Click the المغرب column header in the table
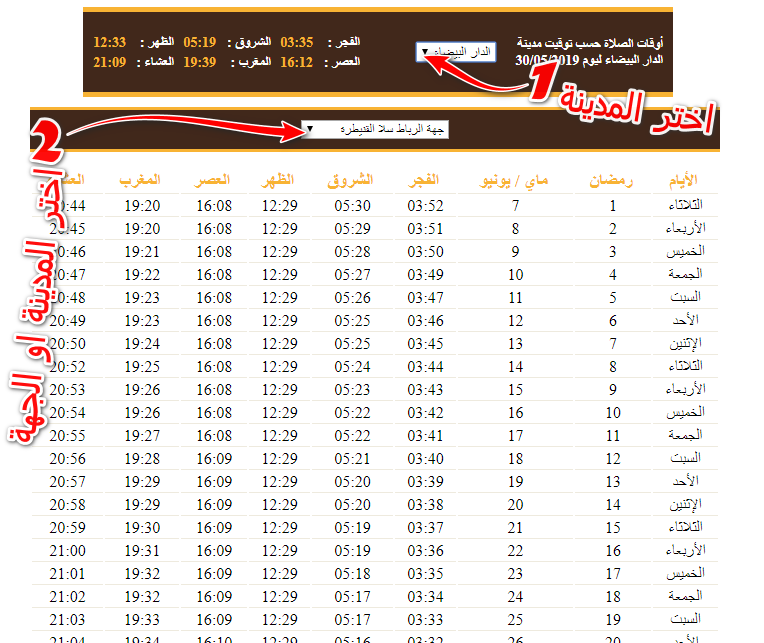 point(140,180)
